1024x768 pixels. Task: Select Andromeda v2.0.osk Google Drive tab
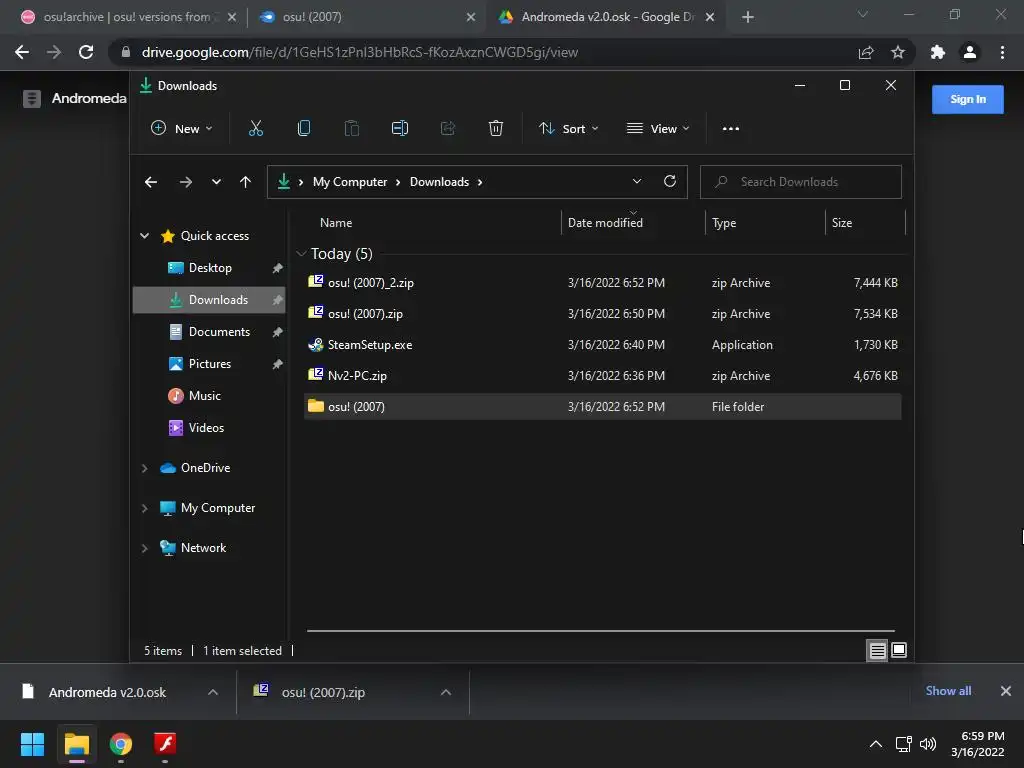[604, 17]
